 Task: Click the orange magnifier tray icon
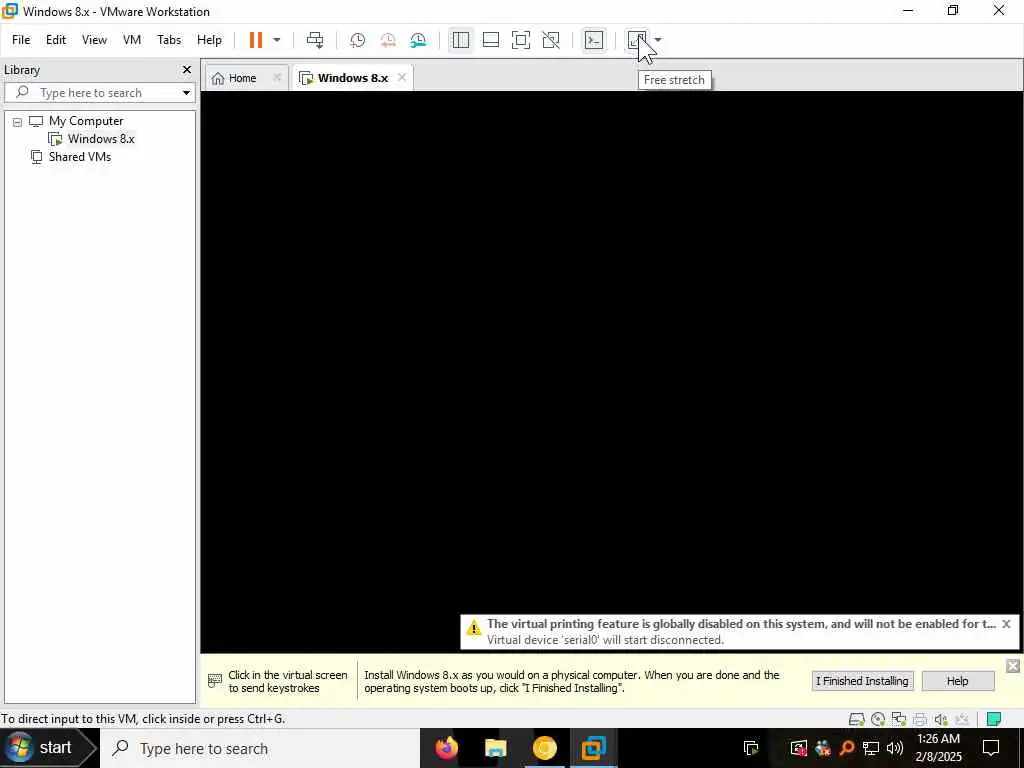[847, 748]
